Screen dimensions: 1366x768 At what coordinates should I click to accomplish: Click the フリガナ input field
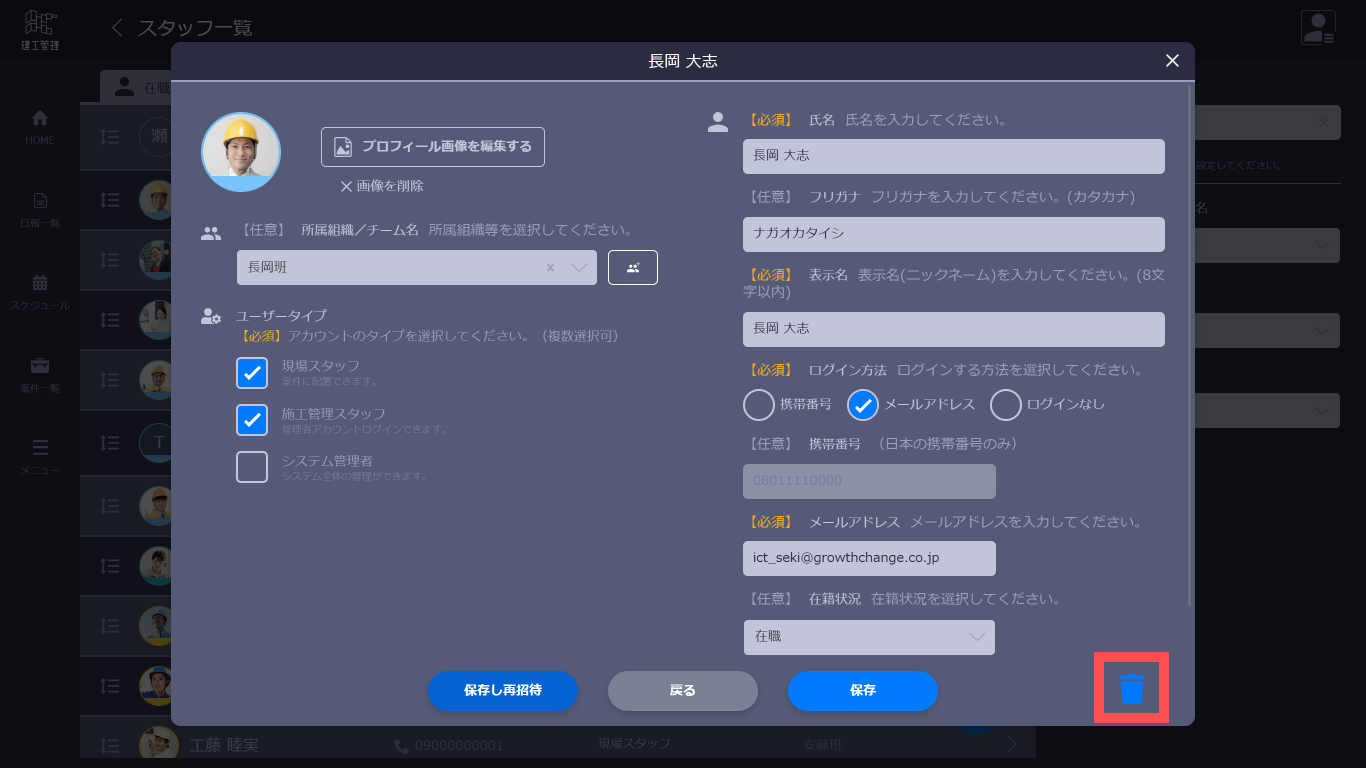954,234
